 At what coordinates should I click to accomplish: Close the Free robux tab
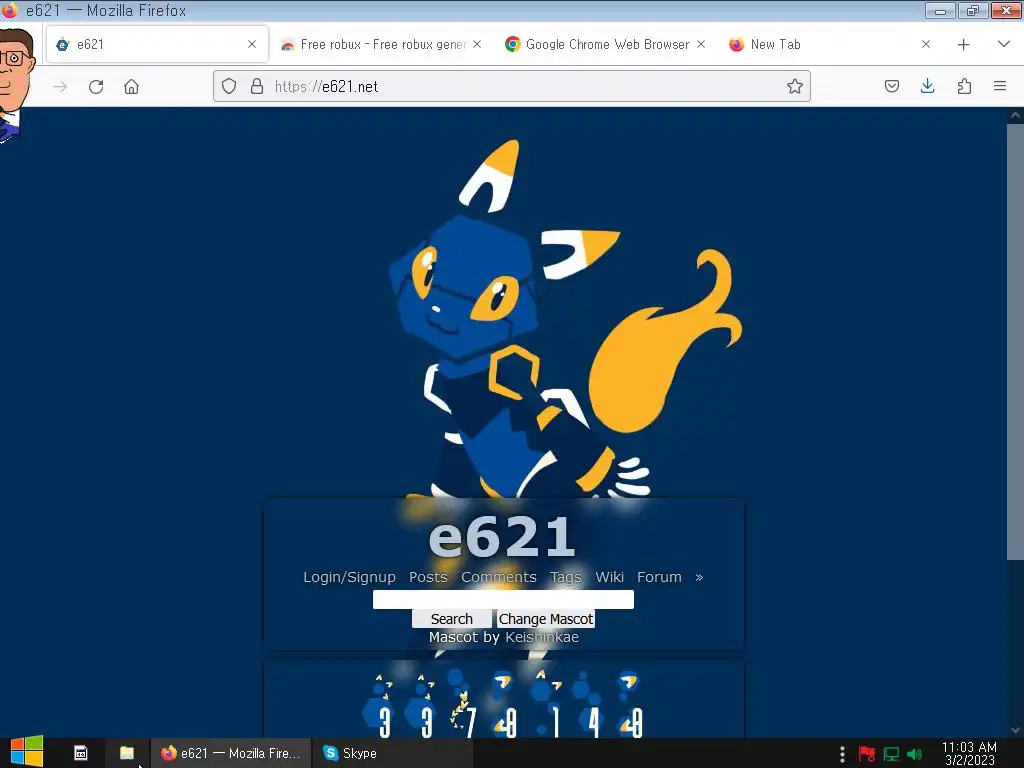click(477, 44)
